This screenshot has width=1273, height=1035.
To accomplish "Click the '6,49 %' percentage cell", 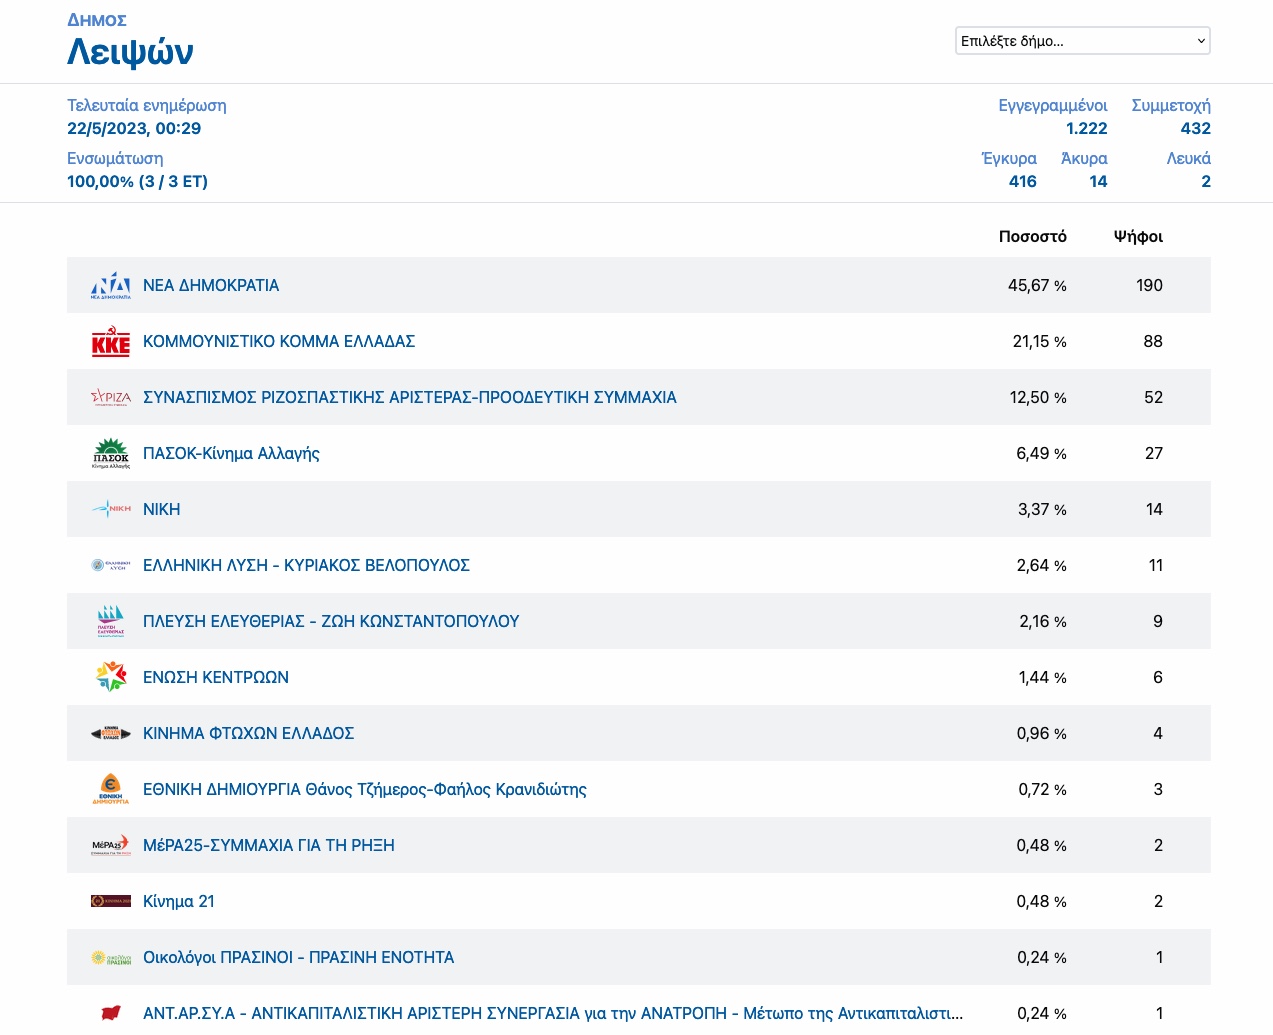I will click(x=1042, y=453).
